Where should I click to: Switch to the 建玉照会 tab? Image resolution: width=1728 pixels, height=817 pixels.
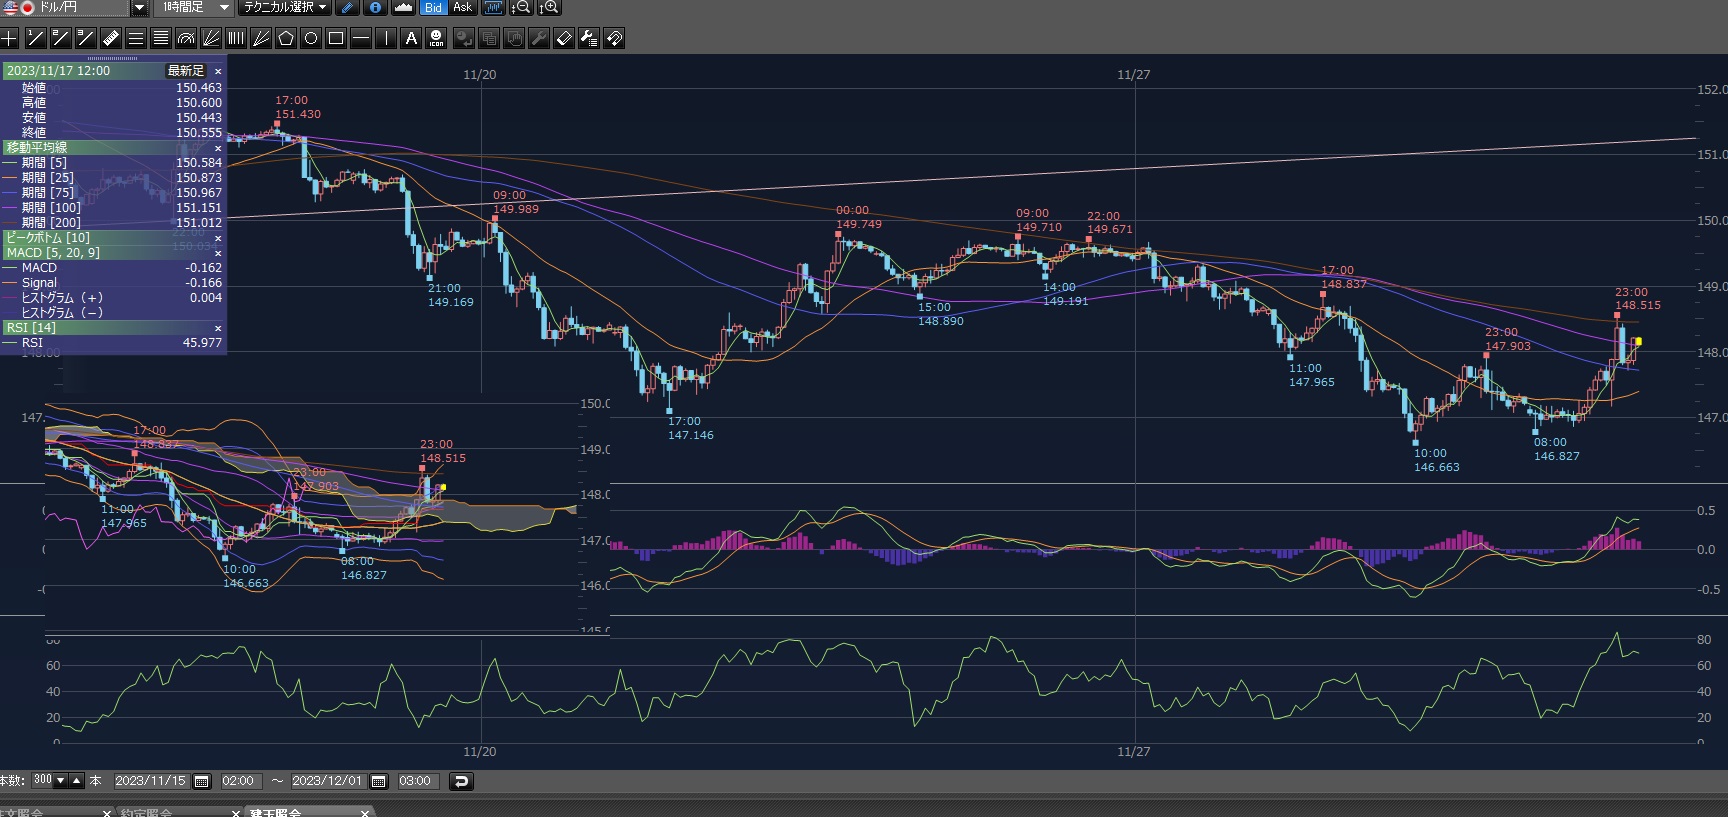pos(275,812)
